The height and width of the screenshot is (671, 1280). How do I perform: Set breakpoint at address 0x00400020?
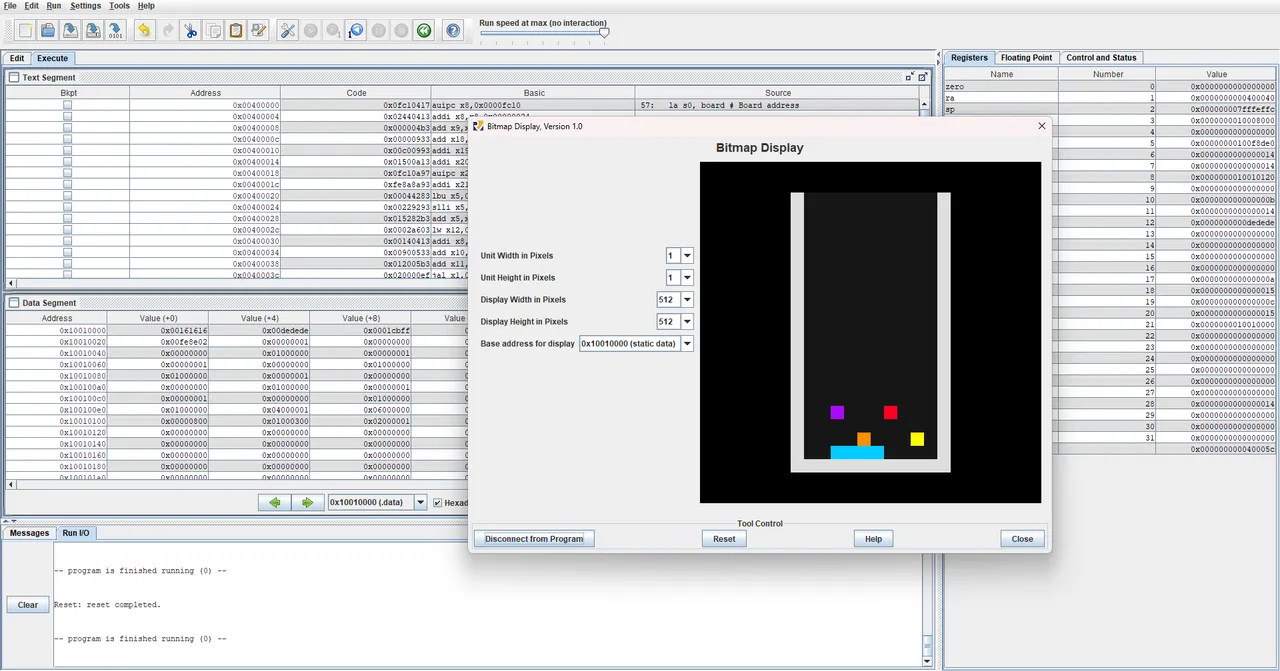click(x=68, y=196)
